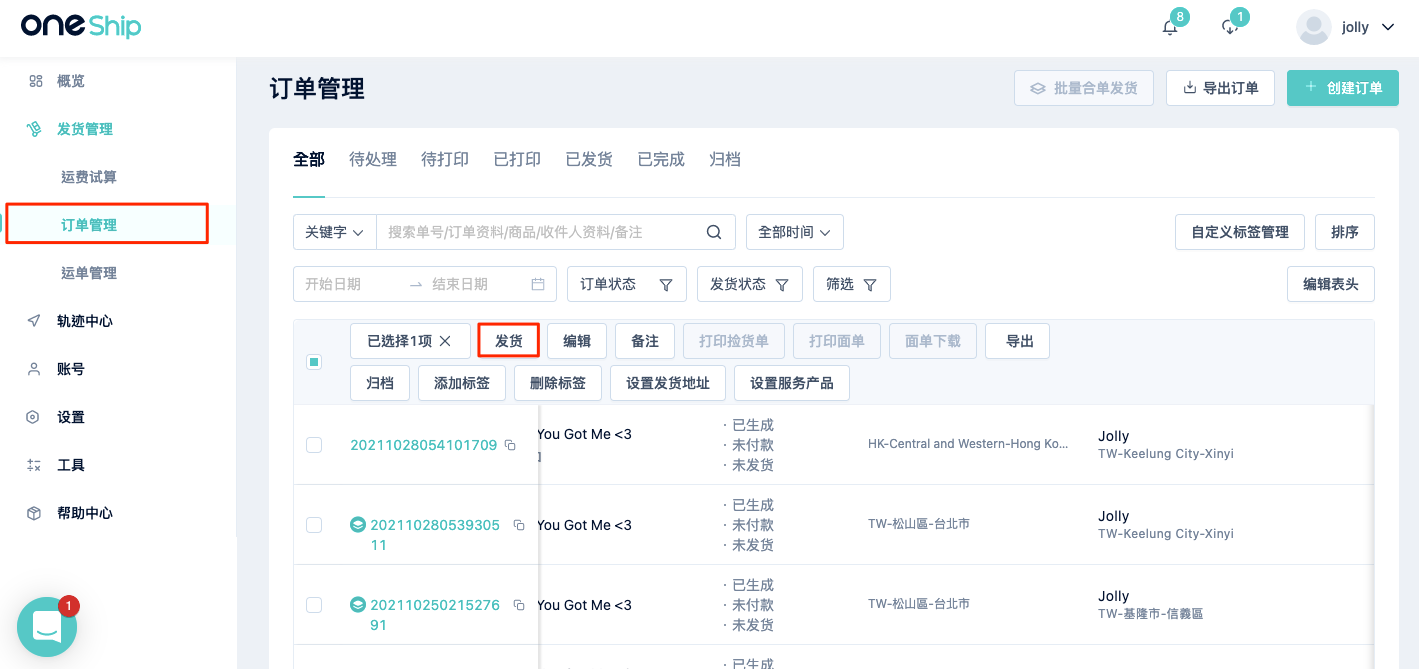The width and height of the screenshot is (1419, 669).
Task: Open the jolly user account menu
Action: point(1345,27)
